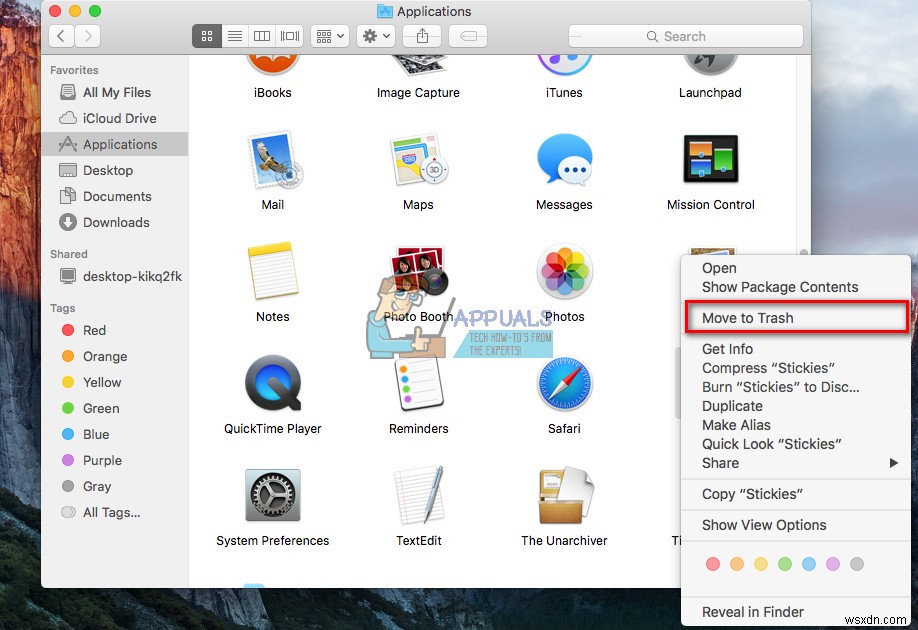Open System Preferences
The width and height of the screenshot is (918, 630).
(x=273, y=495)
